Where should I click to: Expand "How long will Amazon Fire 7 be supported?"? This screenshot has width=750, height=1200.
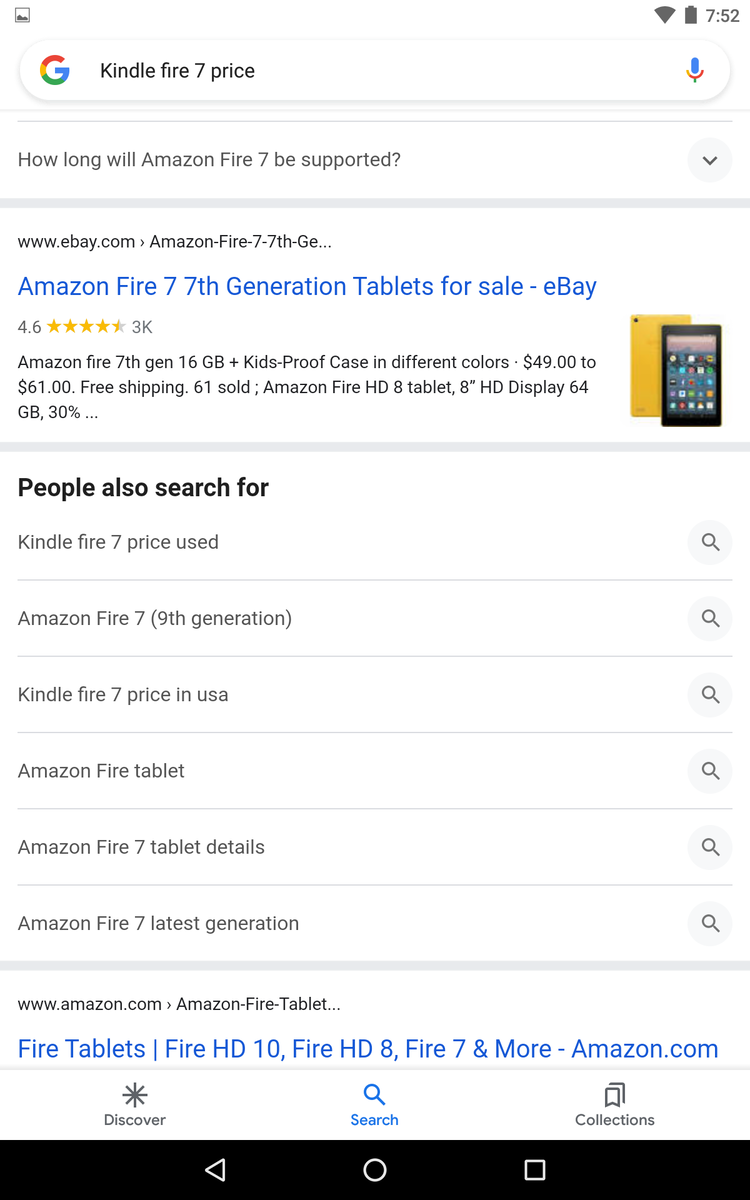pos(710,160)
